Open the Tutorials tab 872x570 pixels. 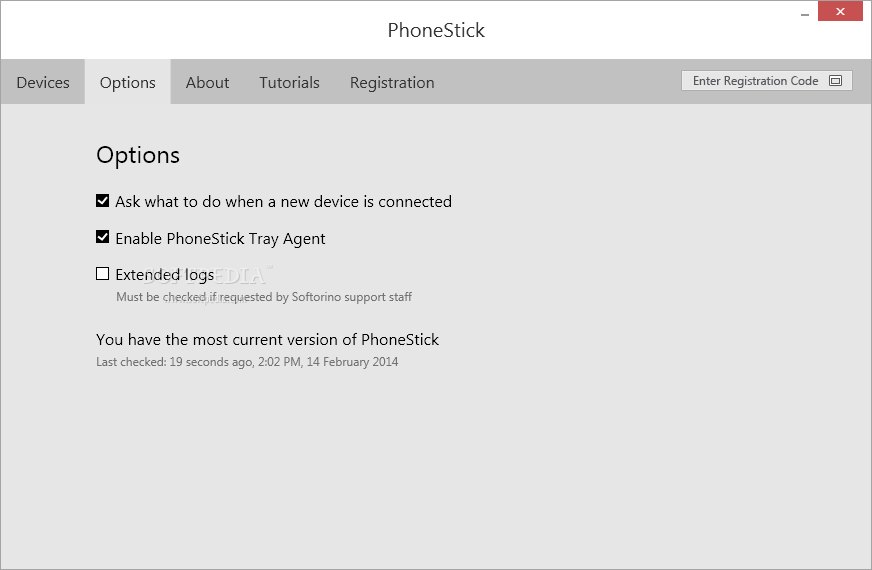click(x=289, y=82)
